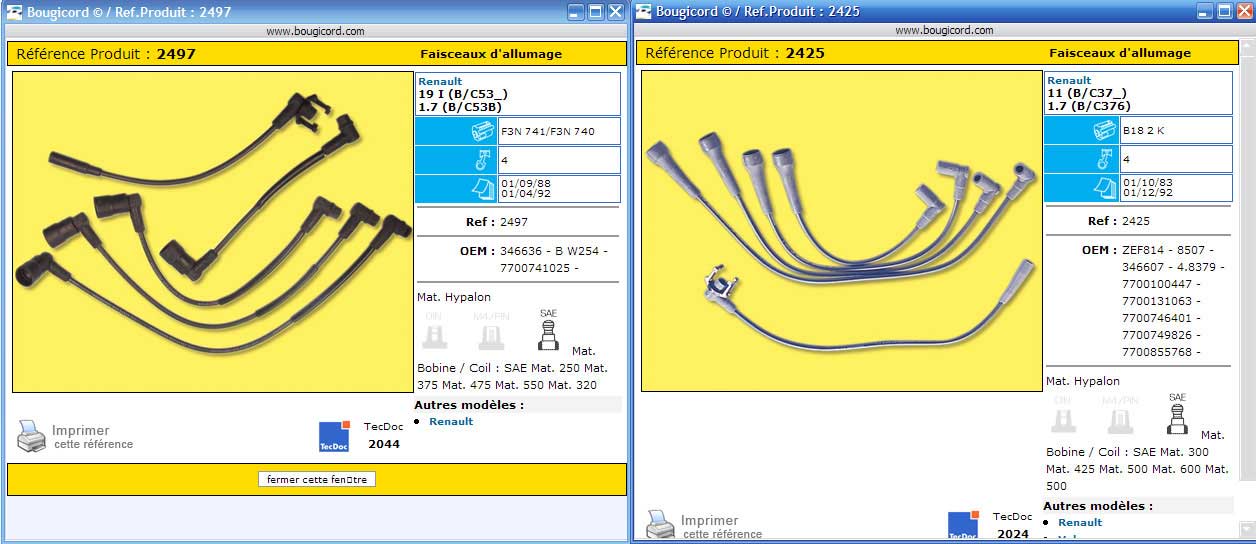1256x544 pixels.
Task: Click 'Ref : 2497' line
Action: pyautogui.click(x=497, y=222)
